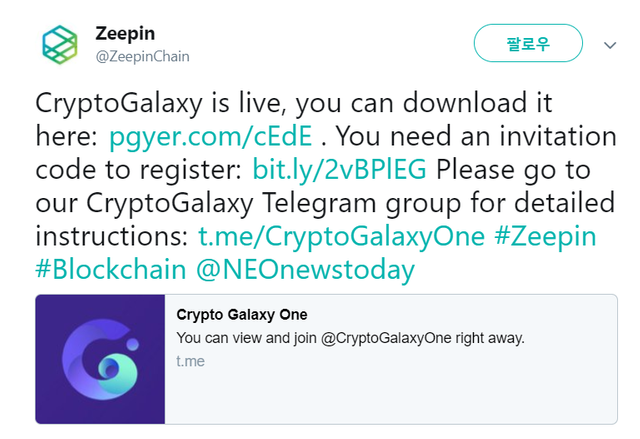Click the gray "t.me" card domain label
The image size is (640, 439).
click(x=190, y=361)
